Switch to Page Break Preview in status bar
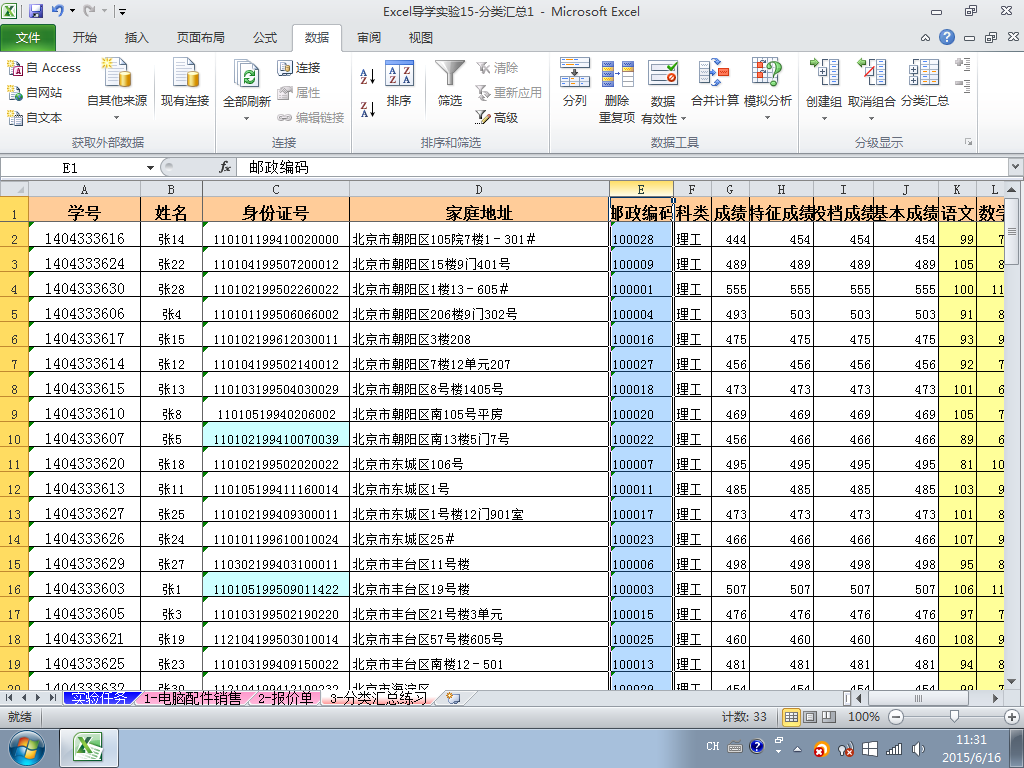The width and height of the screenshot is (1024, 768). click(829, 717)
